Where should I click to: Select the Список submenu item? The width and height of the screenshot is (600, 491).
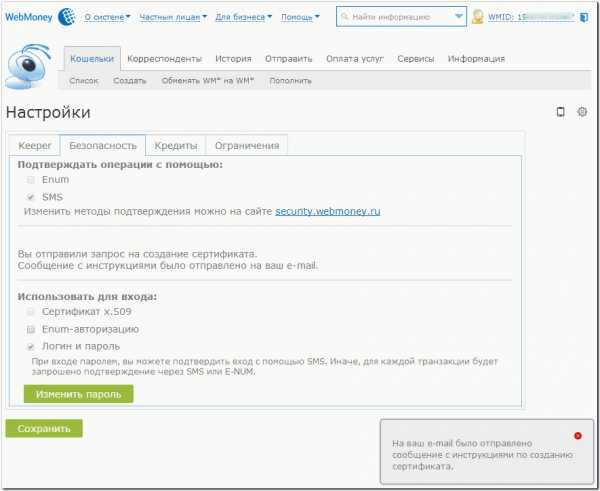[84, 81]
